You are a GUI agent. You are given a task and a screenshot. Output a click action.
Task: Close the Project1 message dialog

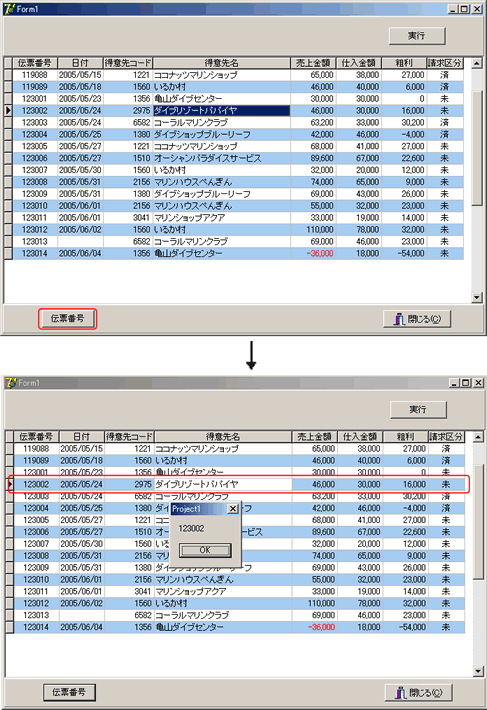point(233,509)
